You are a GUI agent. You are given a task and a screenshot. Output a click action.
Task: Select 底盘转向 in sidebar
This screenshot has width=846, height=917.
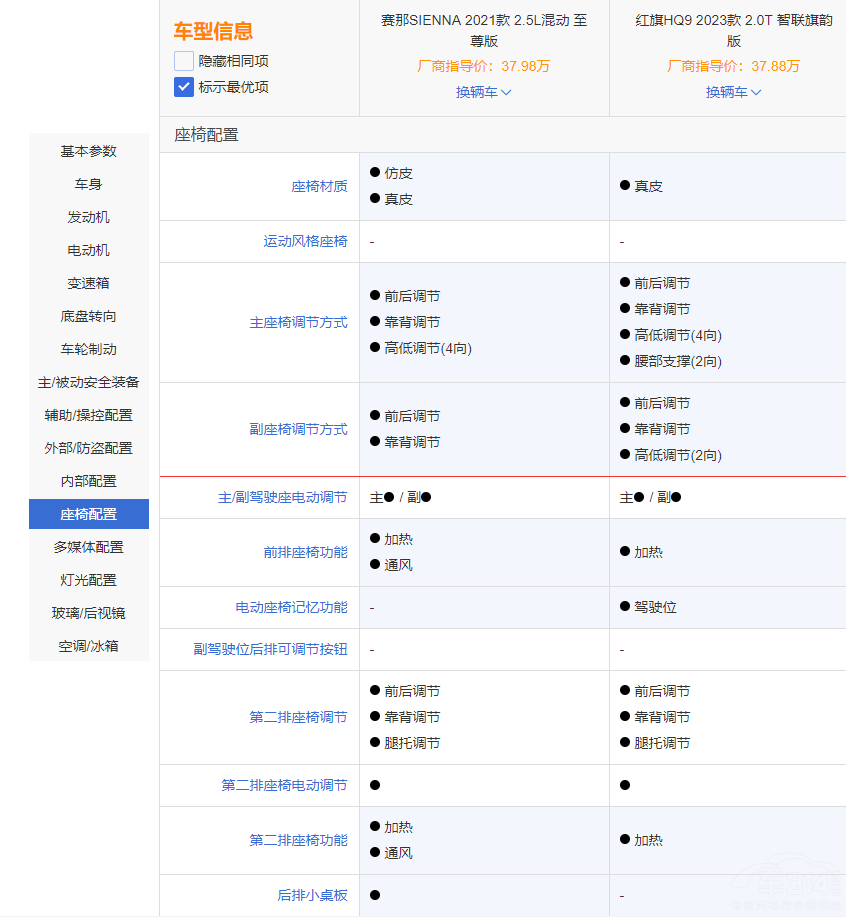[x=89, y=316]
